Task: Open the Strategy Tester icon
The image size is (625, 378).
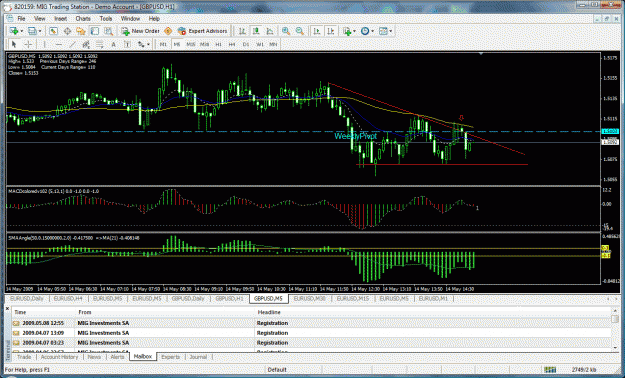Action: click(x=108, y=31)
